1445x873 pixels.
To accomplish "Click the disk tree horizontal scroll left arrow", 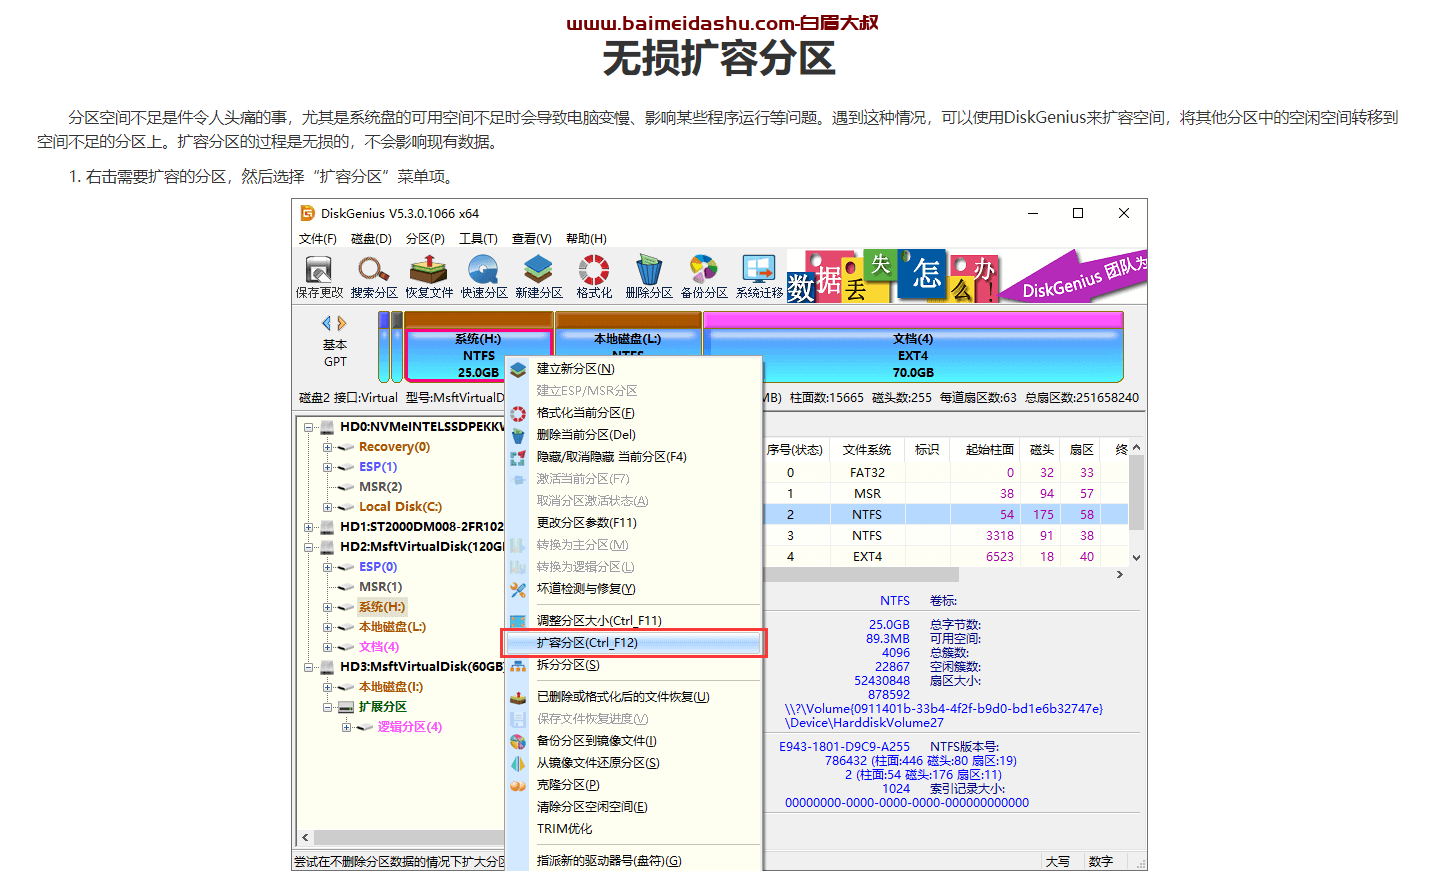I will (x=305, y=838).
